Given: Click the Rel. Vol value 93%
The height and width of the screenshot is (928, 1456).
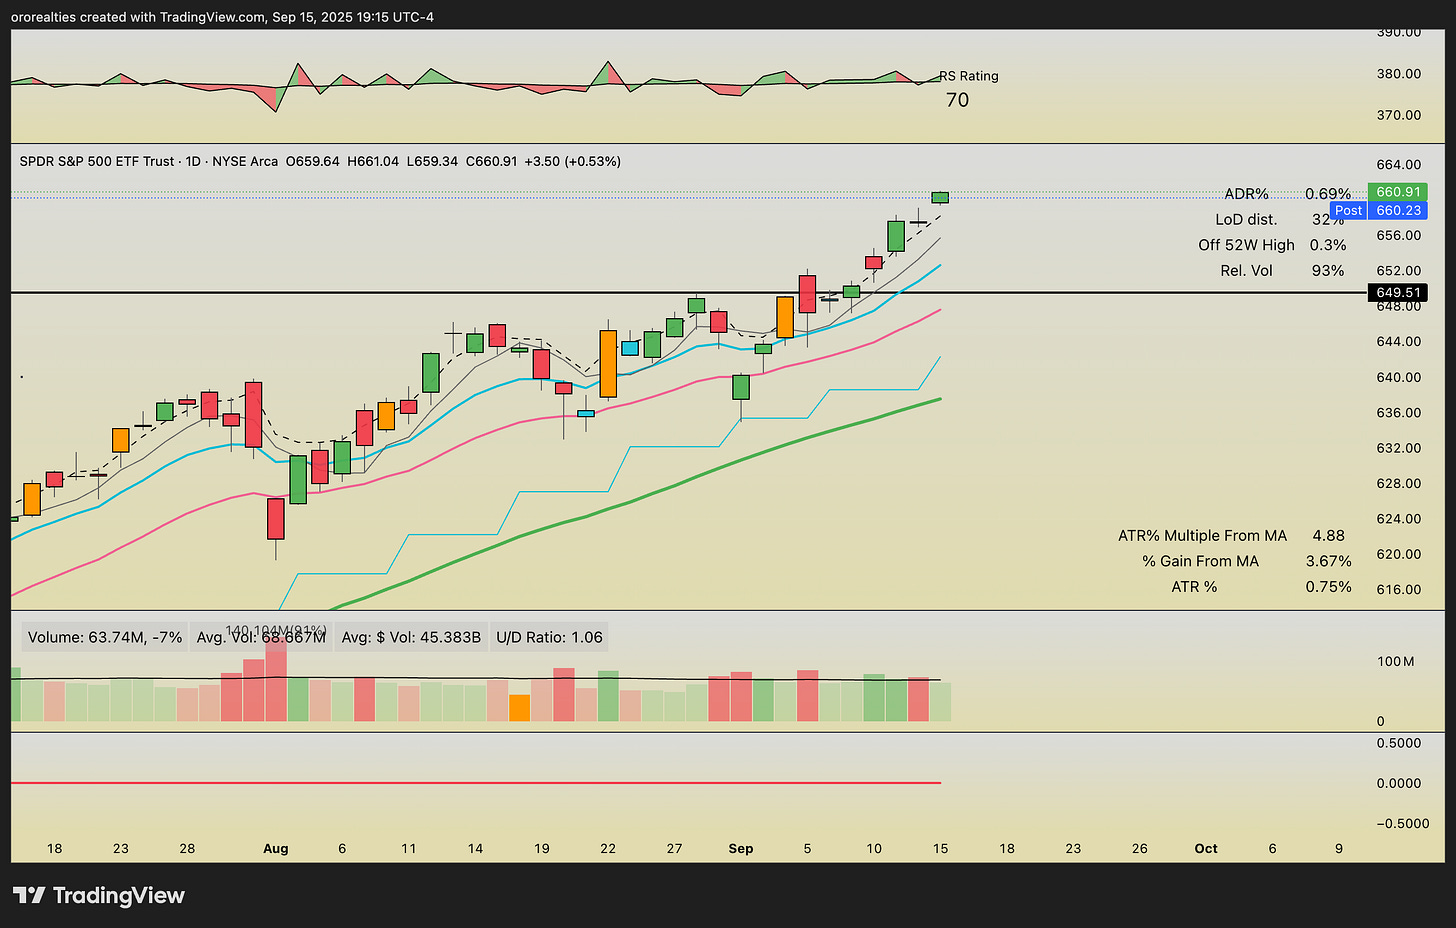Looking at the screenshot, I should click(1328, 271).
